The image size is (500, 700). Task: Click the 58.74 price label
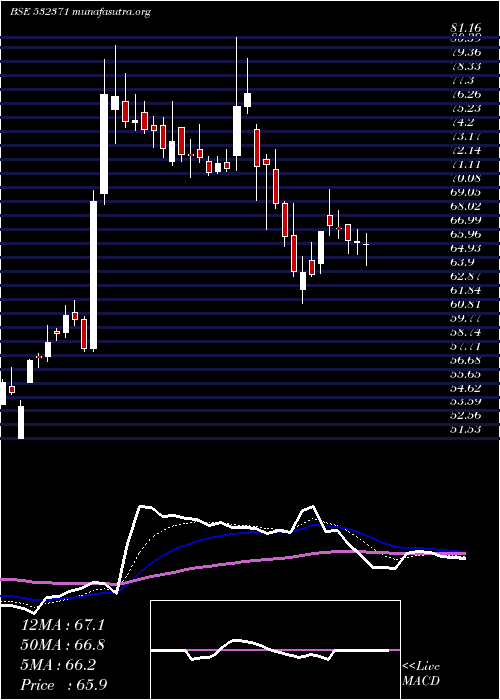point(466,333)
